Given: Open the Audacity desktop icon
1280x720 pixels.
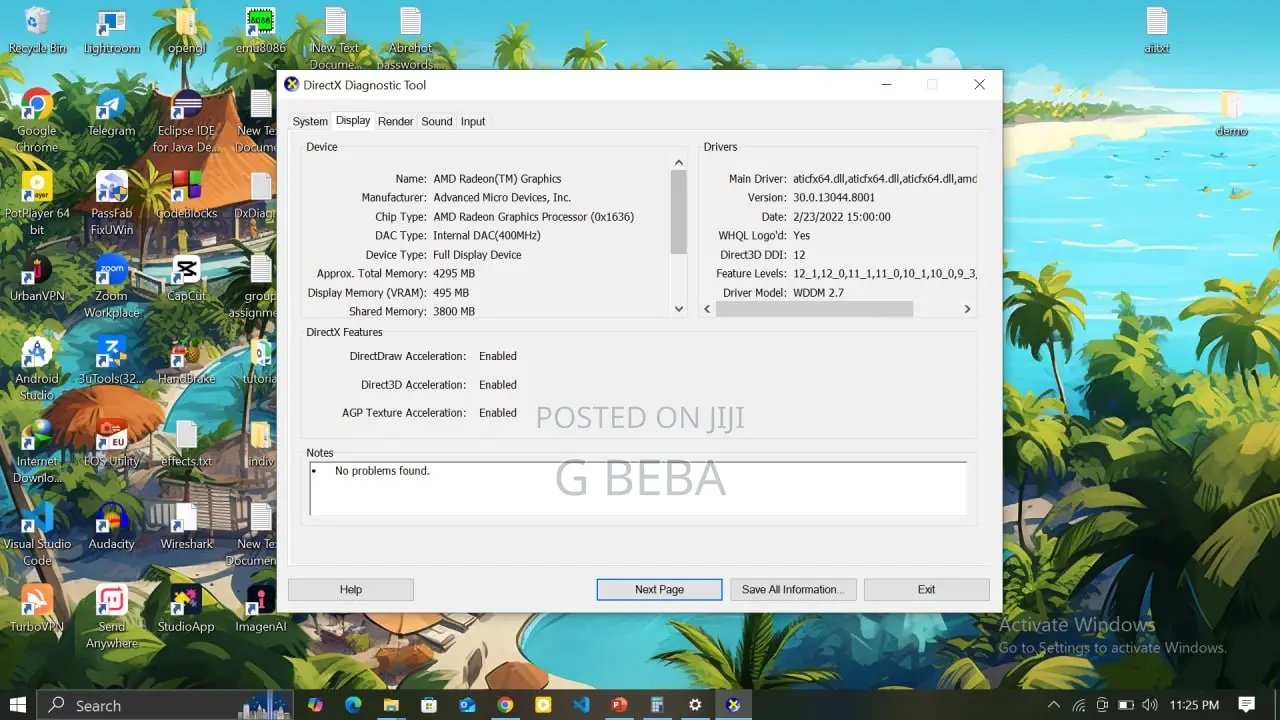Looking at the screenshot, I should tap(111, 521).
